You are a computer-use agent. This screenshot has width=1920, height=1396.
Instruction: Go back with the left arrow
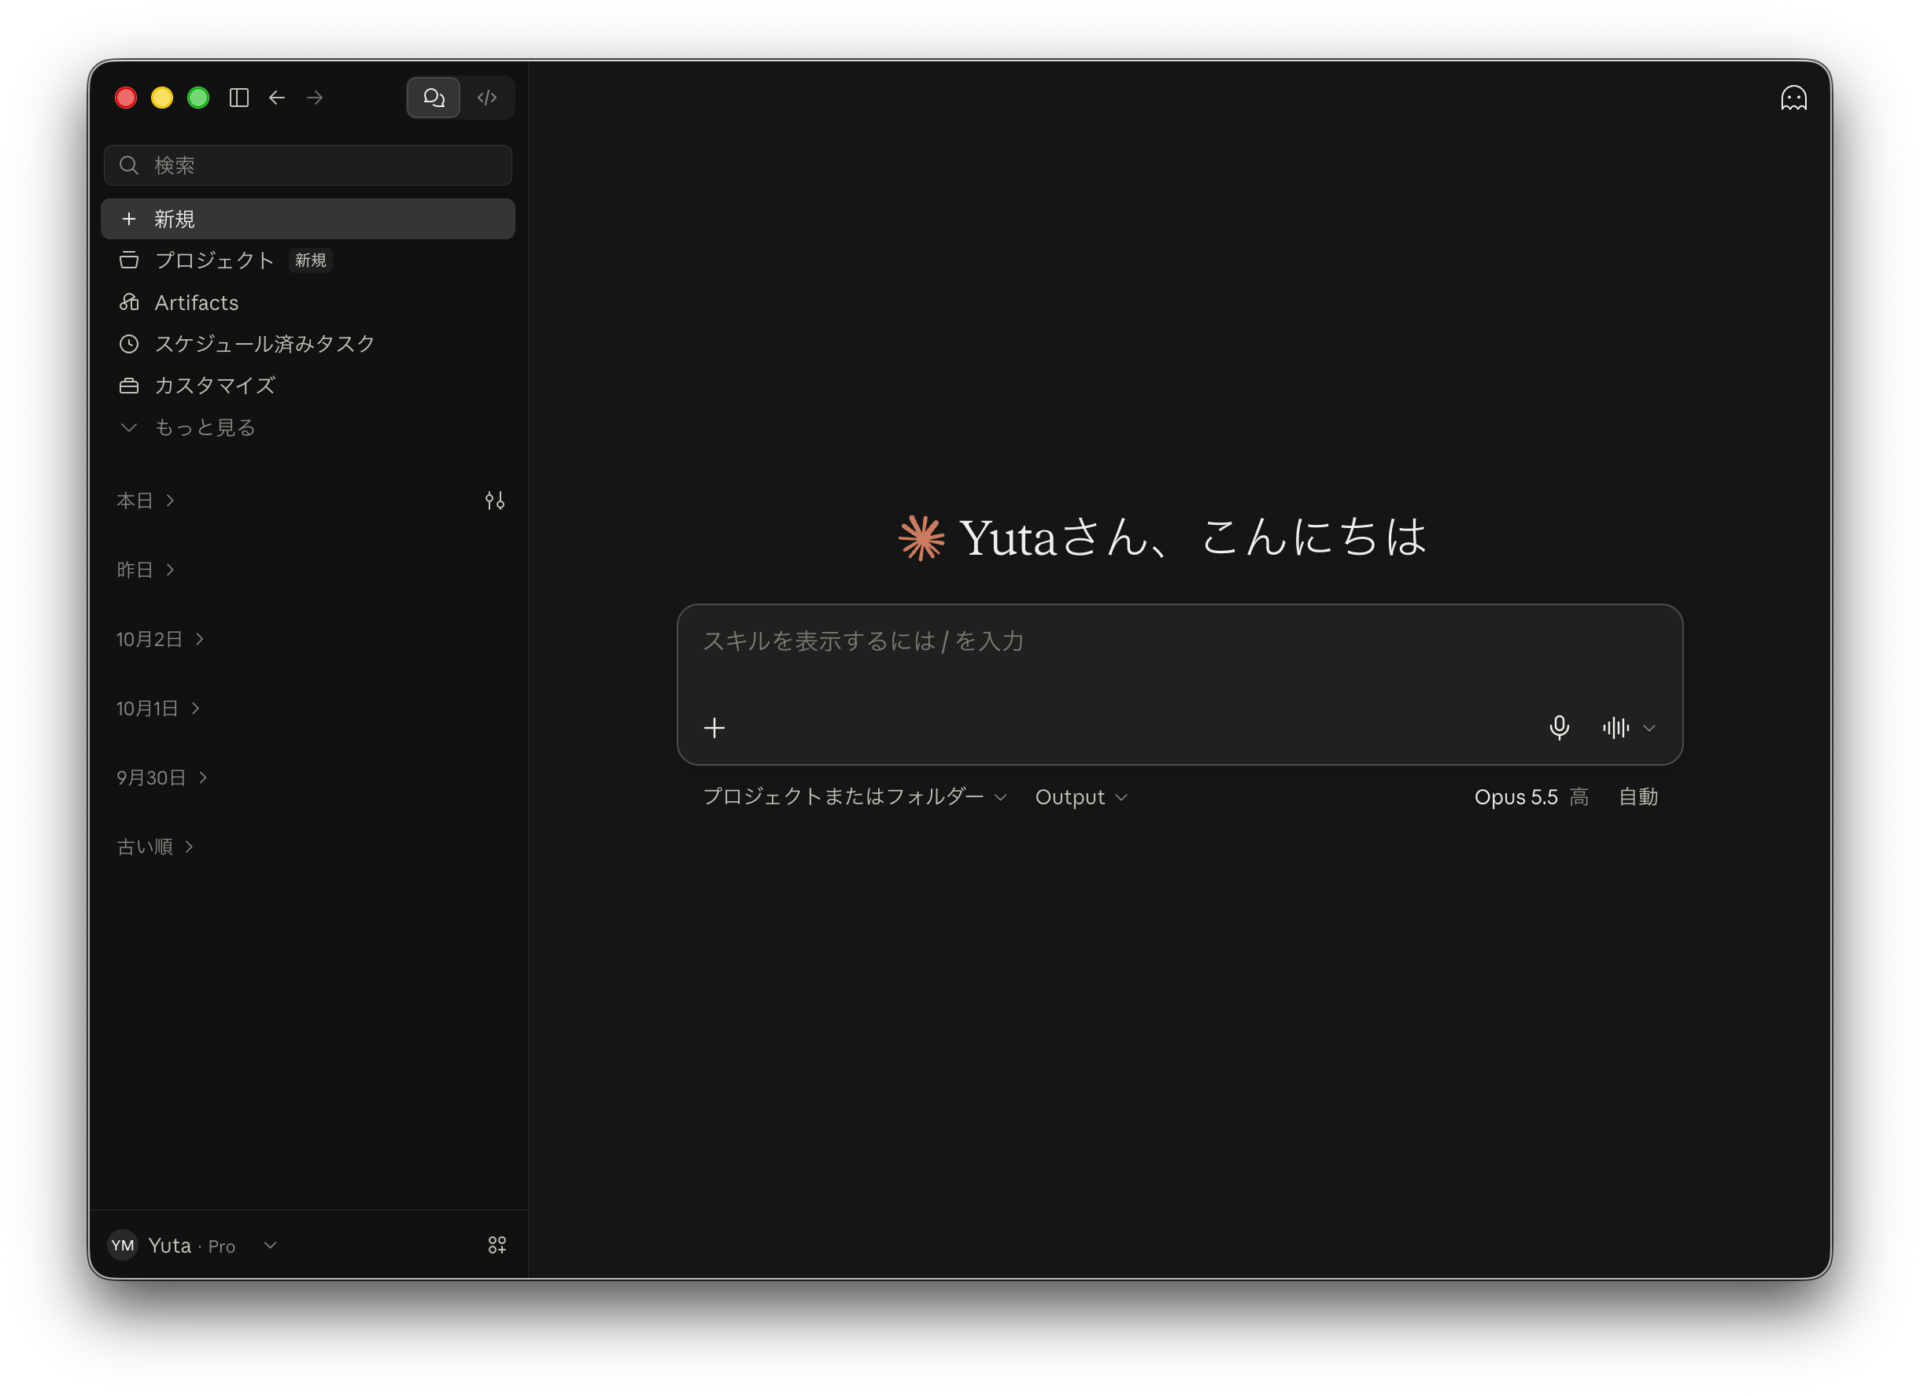[277, 97]
